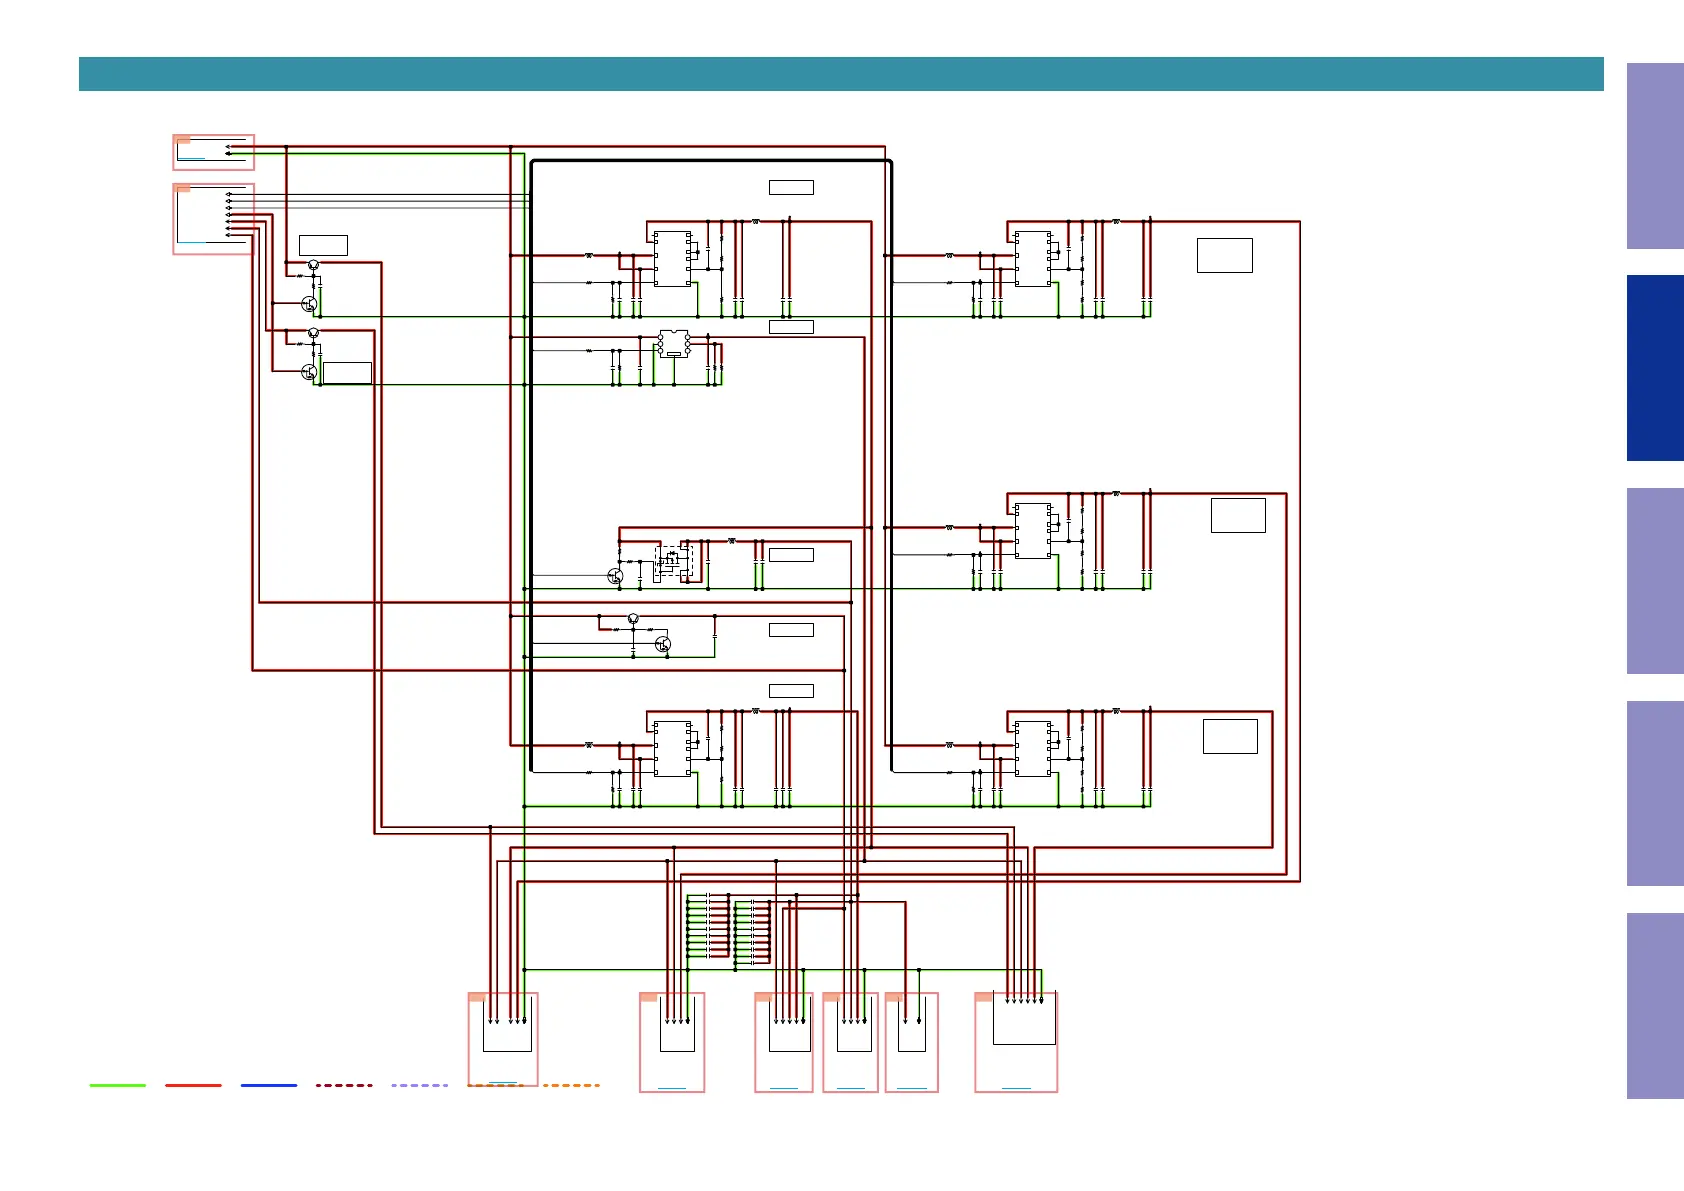1684x1191 pixels.
Task: Click the empty label box right of middle-right regulator
Action: 1238,515
